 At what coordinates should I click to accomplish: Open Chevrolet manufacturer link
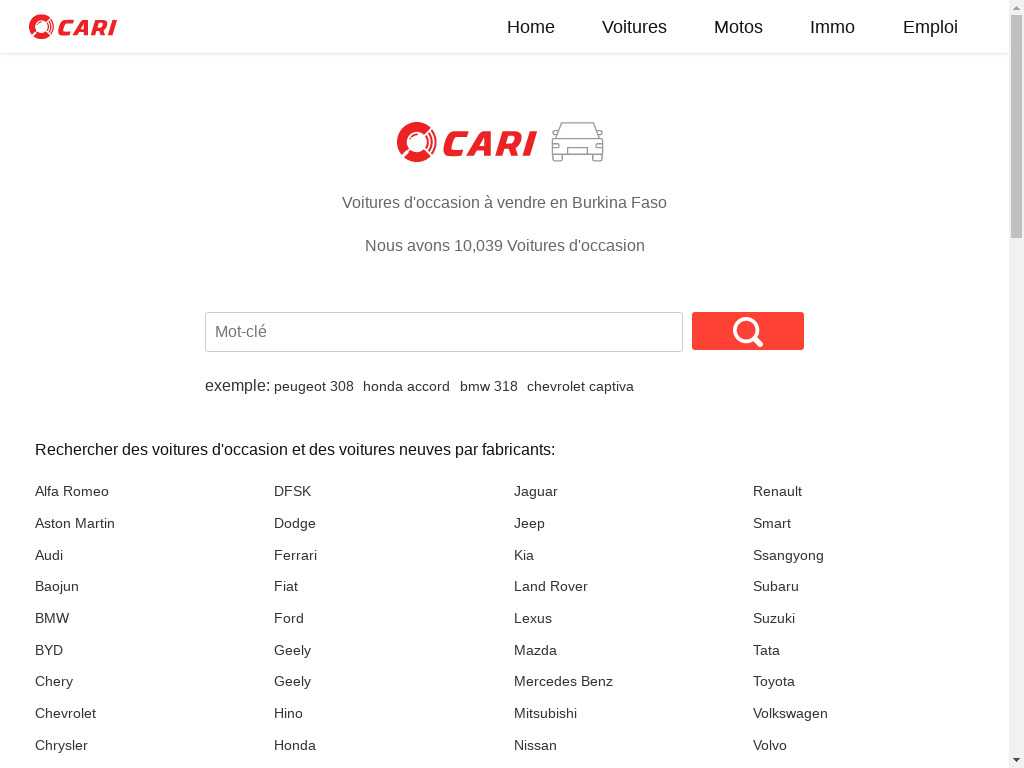[x=65, y=713]
